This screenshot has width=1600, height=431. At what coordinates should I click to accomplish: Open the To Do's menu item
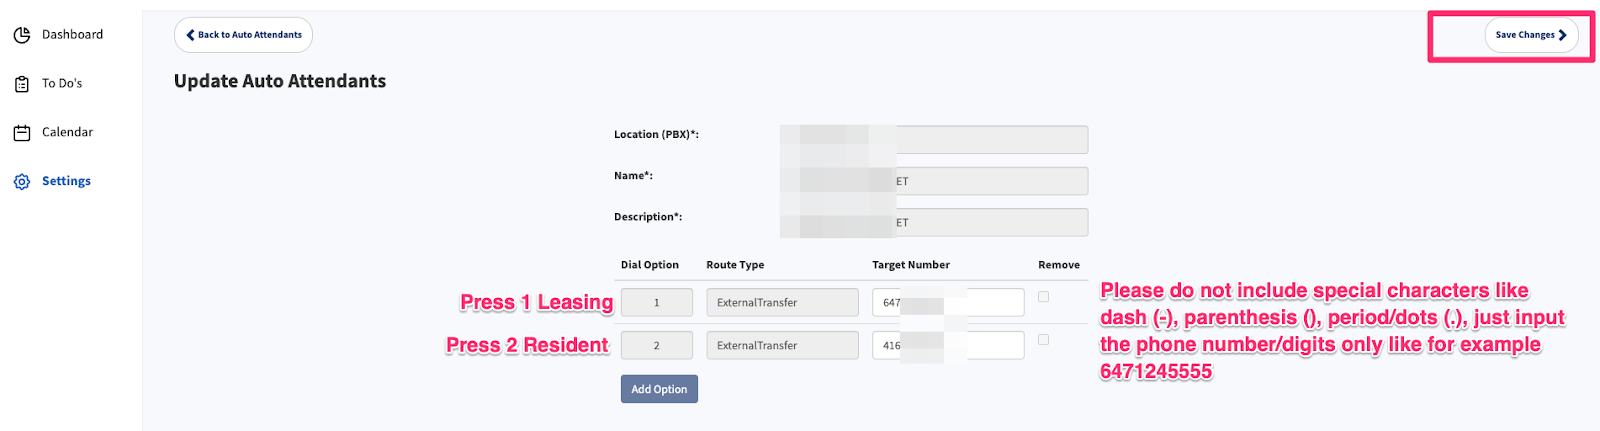click(62, 84)
